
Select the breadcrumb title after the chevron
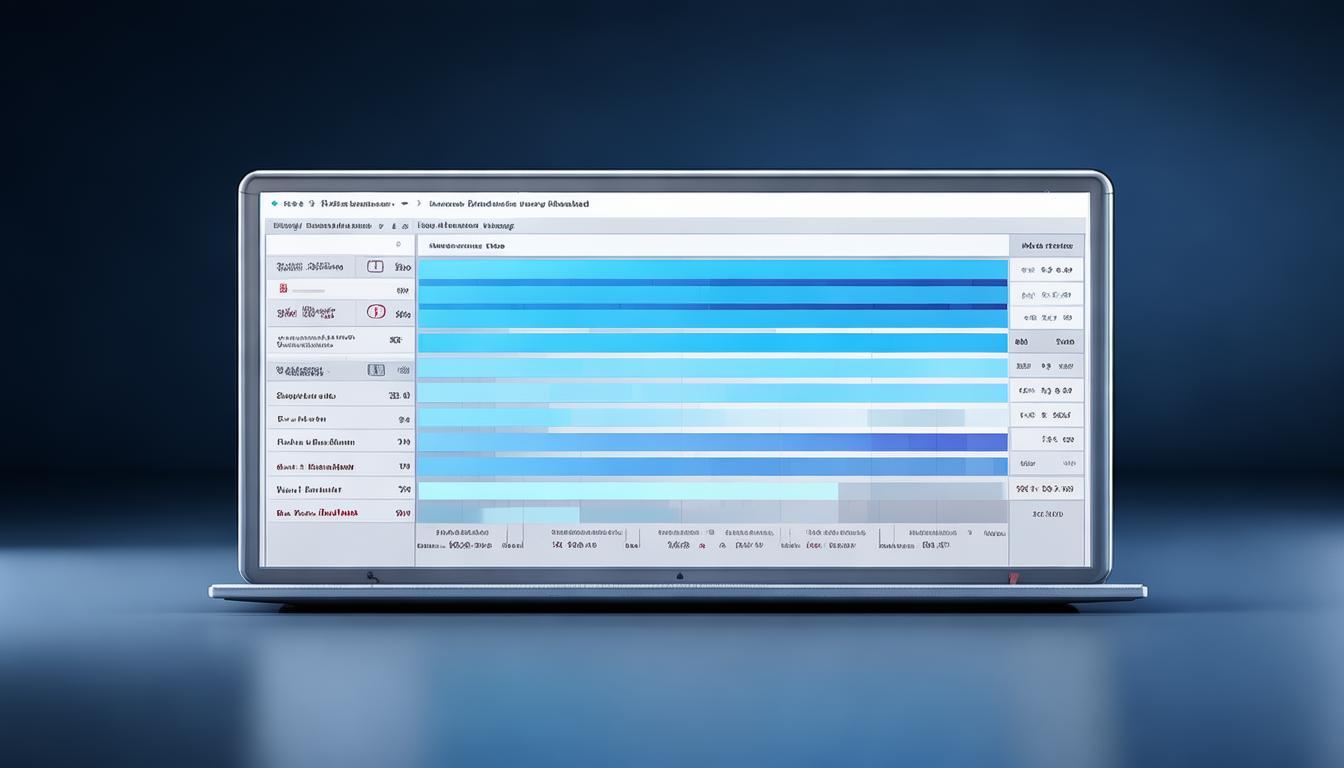tap(508, 203)
